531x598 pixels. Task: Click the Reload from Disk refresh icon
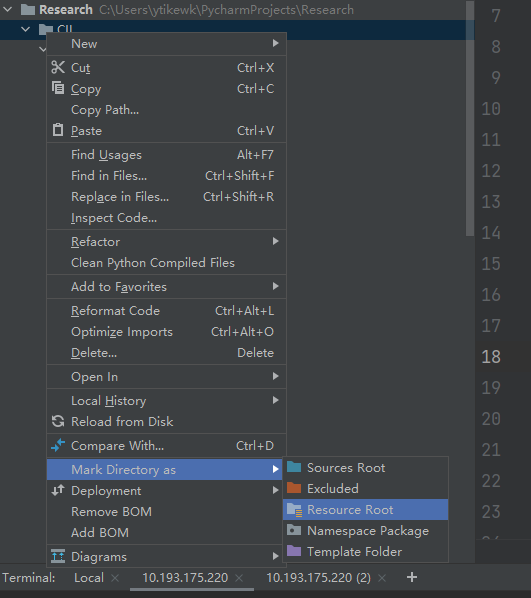tap(58, 421)
